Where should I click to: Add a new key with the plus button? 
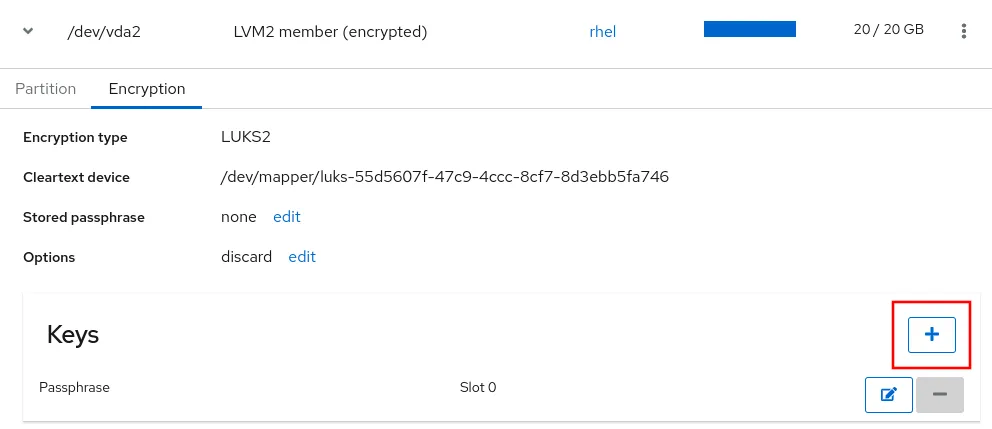pyautogui.click(x=931, y=335)
